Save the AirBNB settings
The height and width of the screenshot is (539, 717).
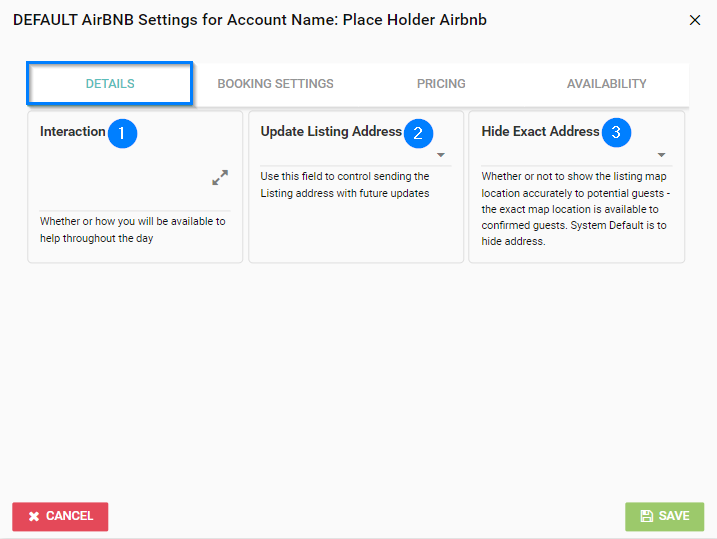click(x=664, y=516)
